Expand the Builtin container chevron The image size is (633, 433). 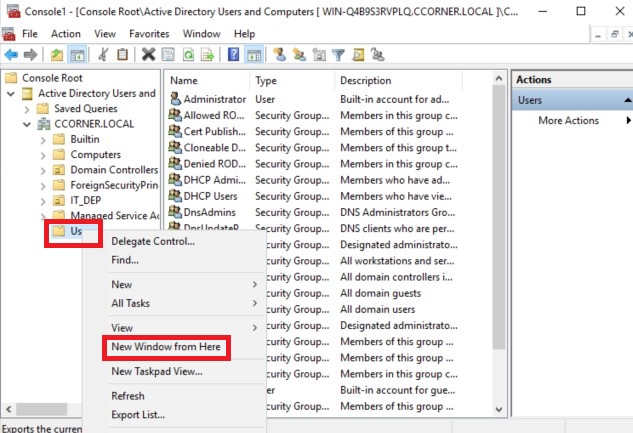coord(43,140)
